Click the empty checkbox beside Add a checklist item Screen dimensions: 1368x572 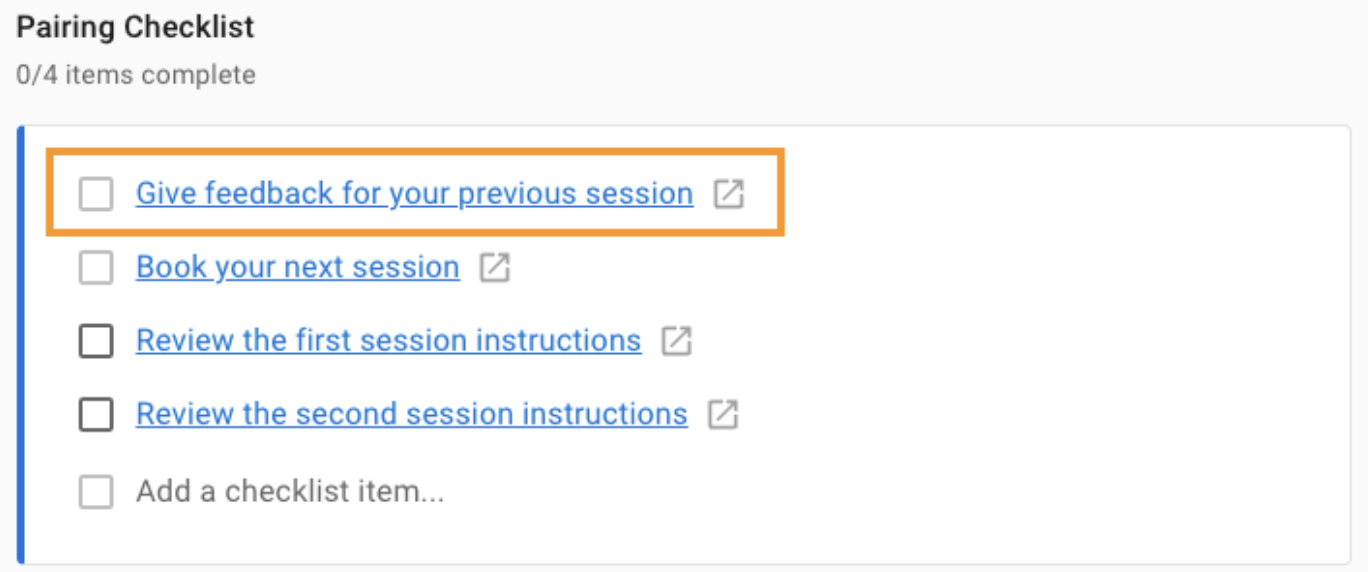[x=96, y=492]
